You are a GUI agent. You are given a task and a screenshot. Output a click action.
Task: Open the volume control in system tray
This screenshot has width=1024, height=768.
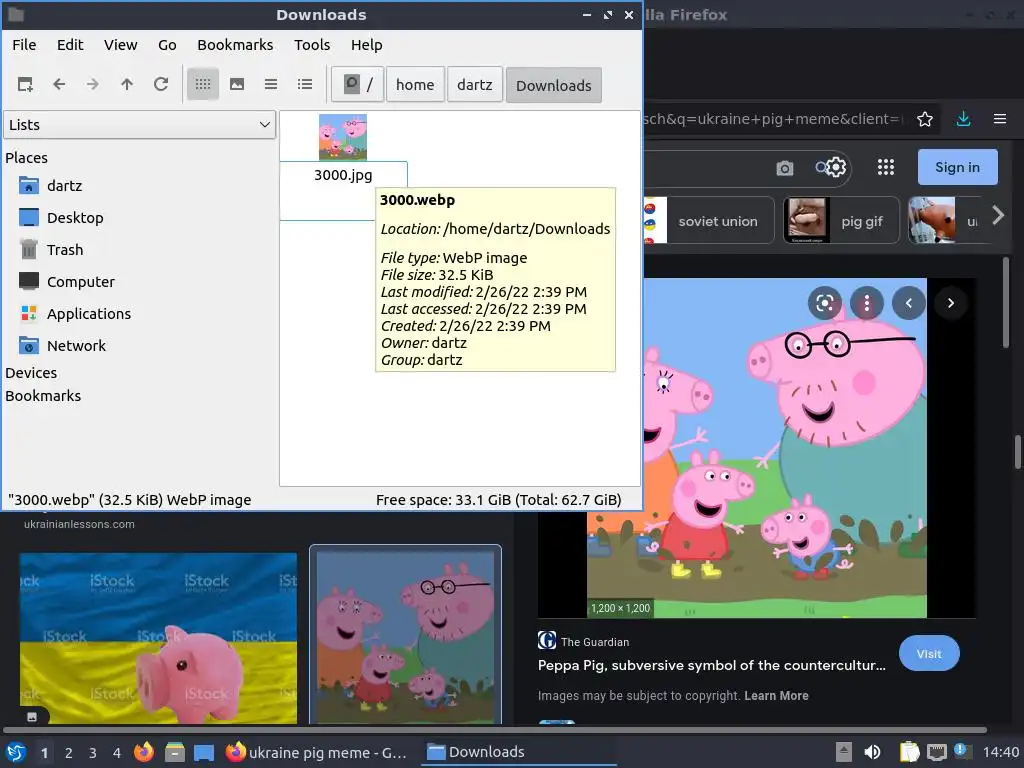click(872, 752)
